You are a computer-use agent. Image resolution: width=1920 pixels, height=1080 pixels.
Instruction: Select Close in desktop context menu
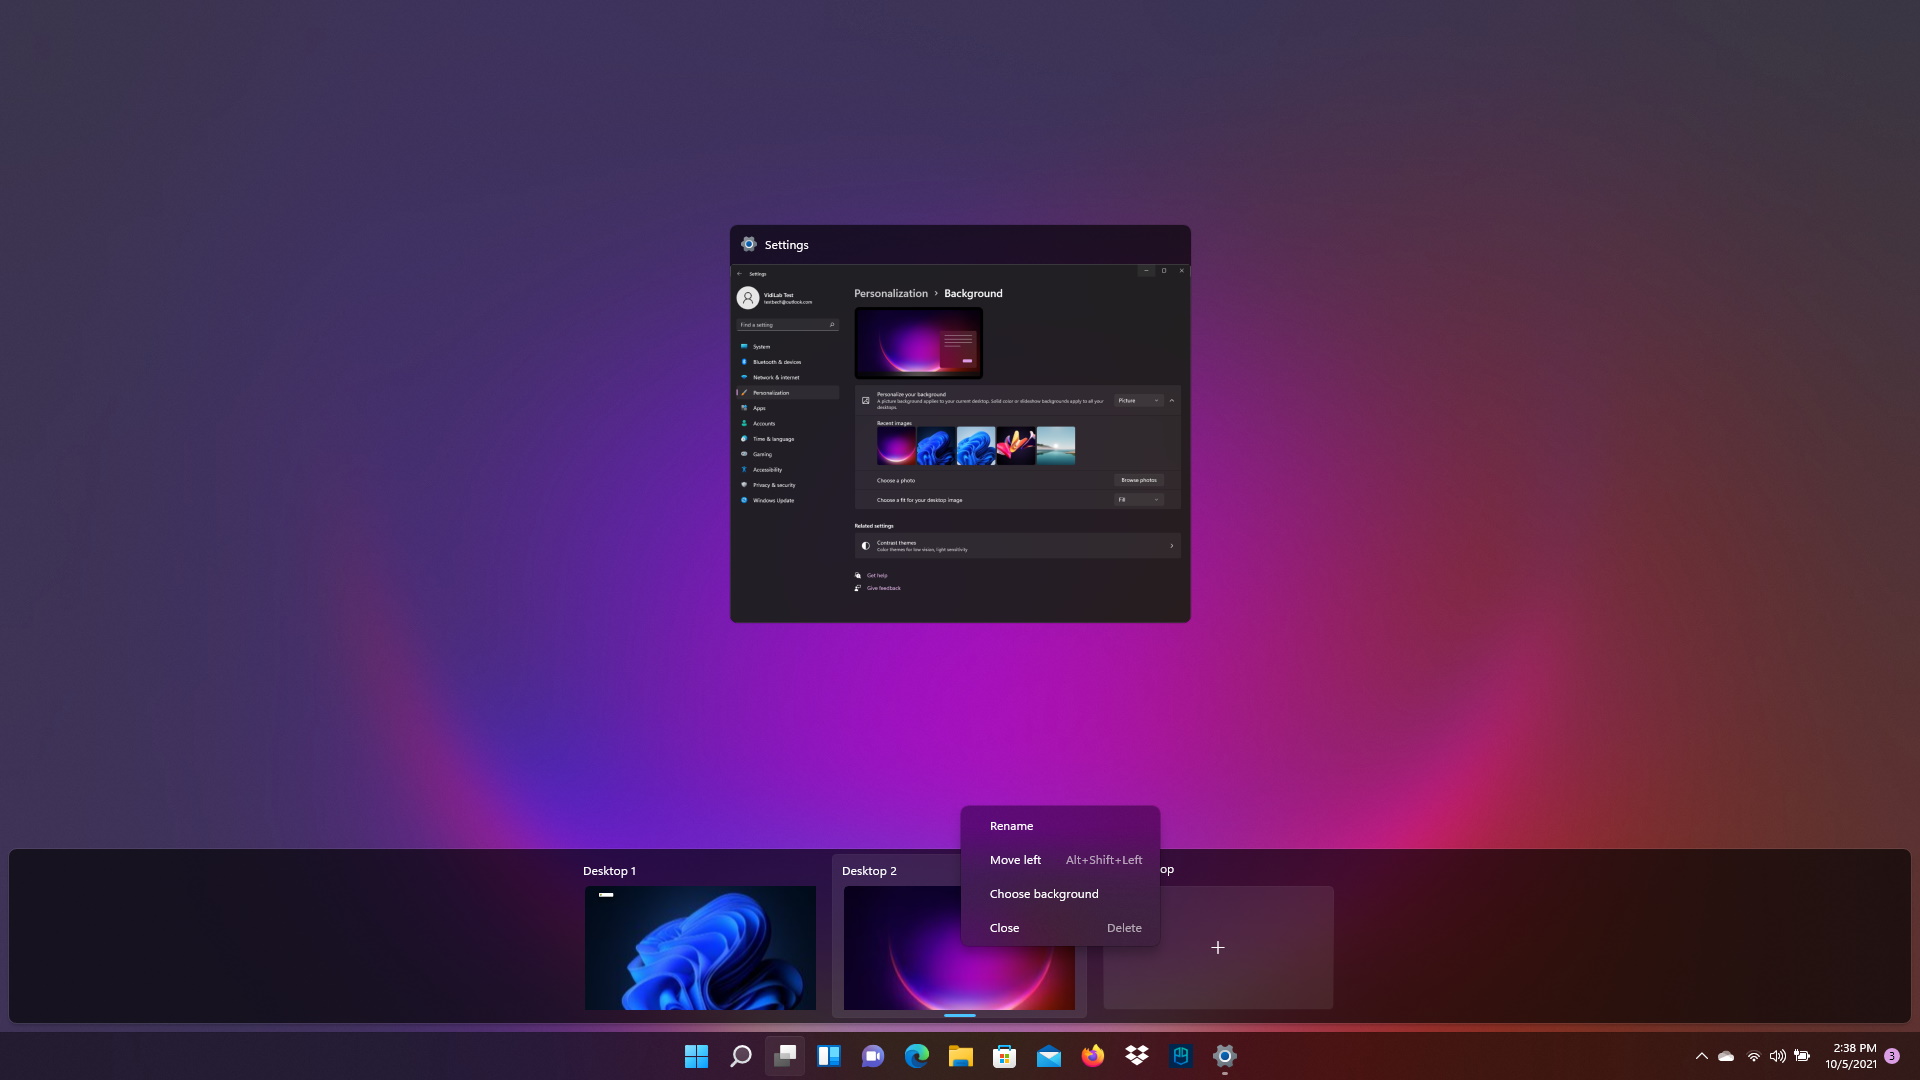(1004, 928)
